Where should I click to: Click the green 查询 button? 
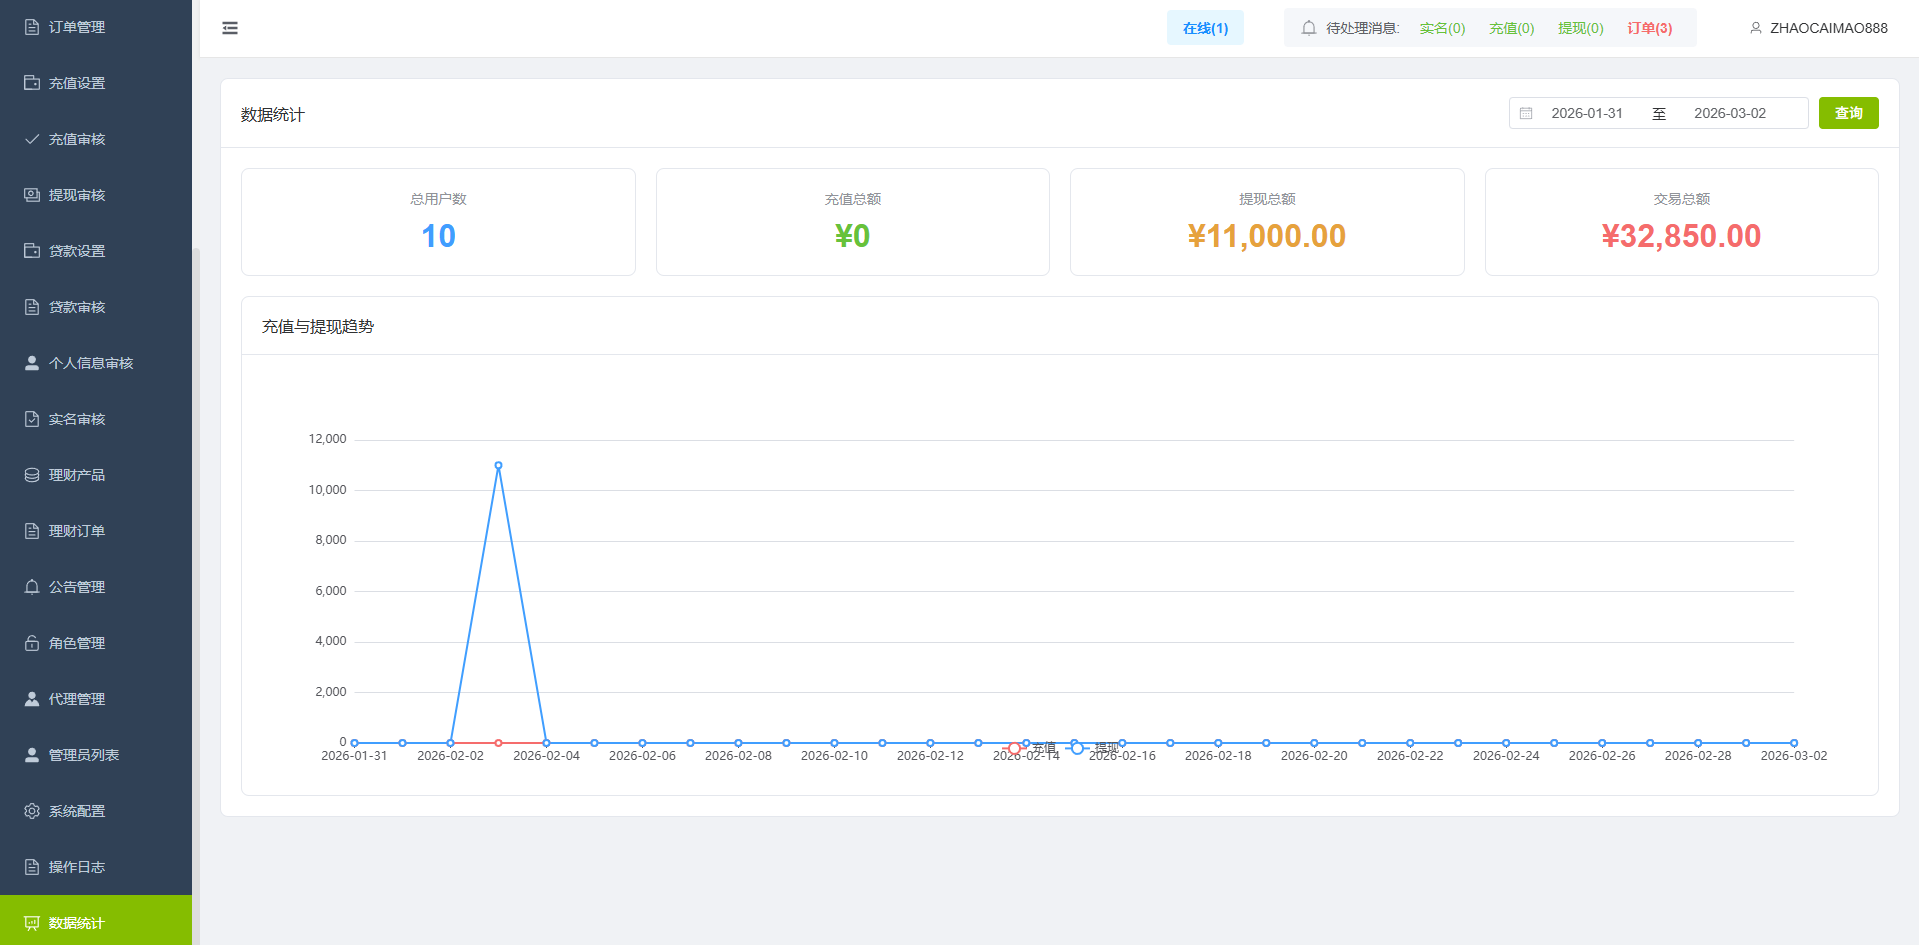1847,114
